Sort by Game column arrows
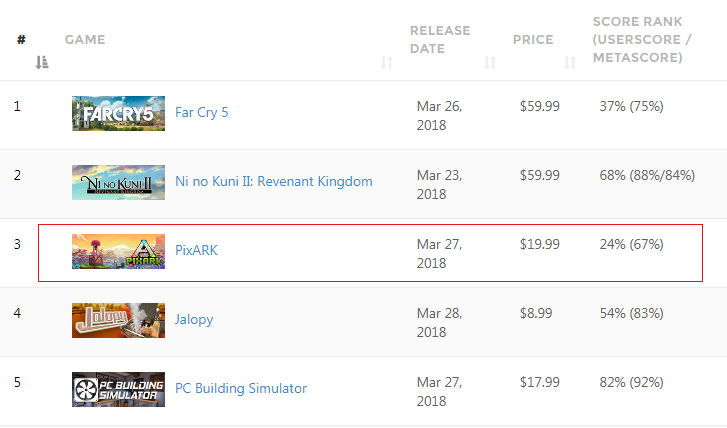The image size is (727, 428). (387, 63)
